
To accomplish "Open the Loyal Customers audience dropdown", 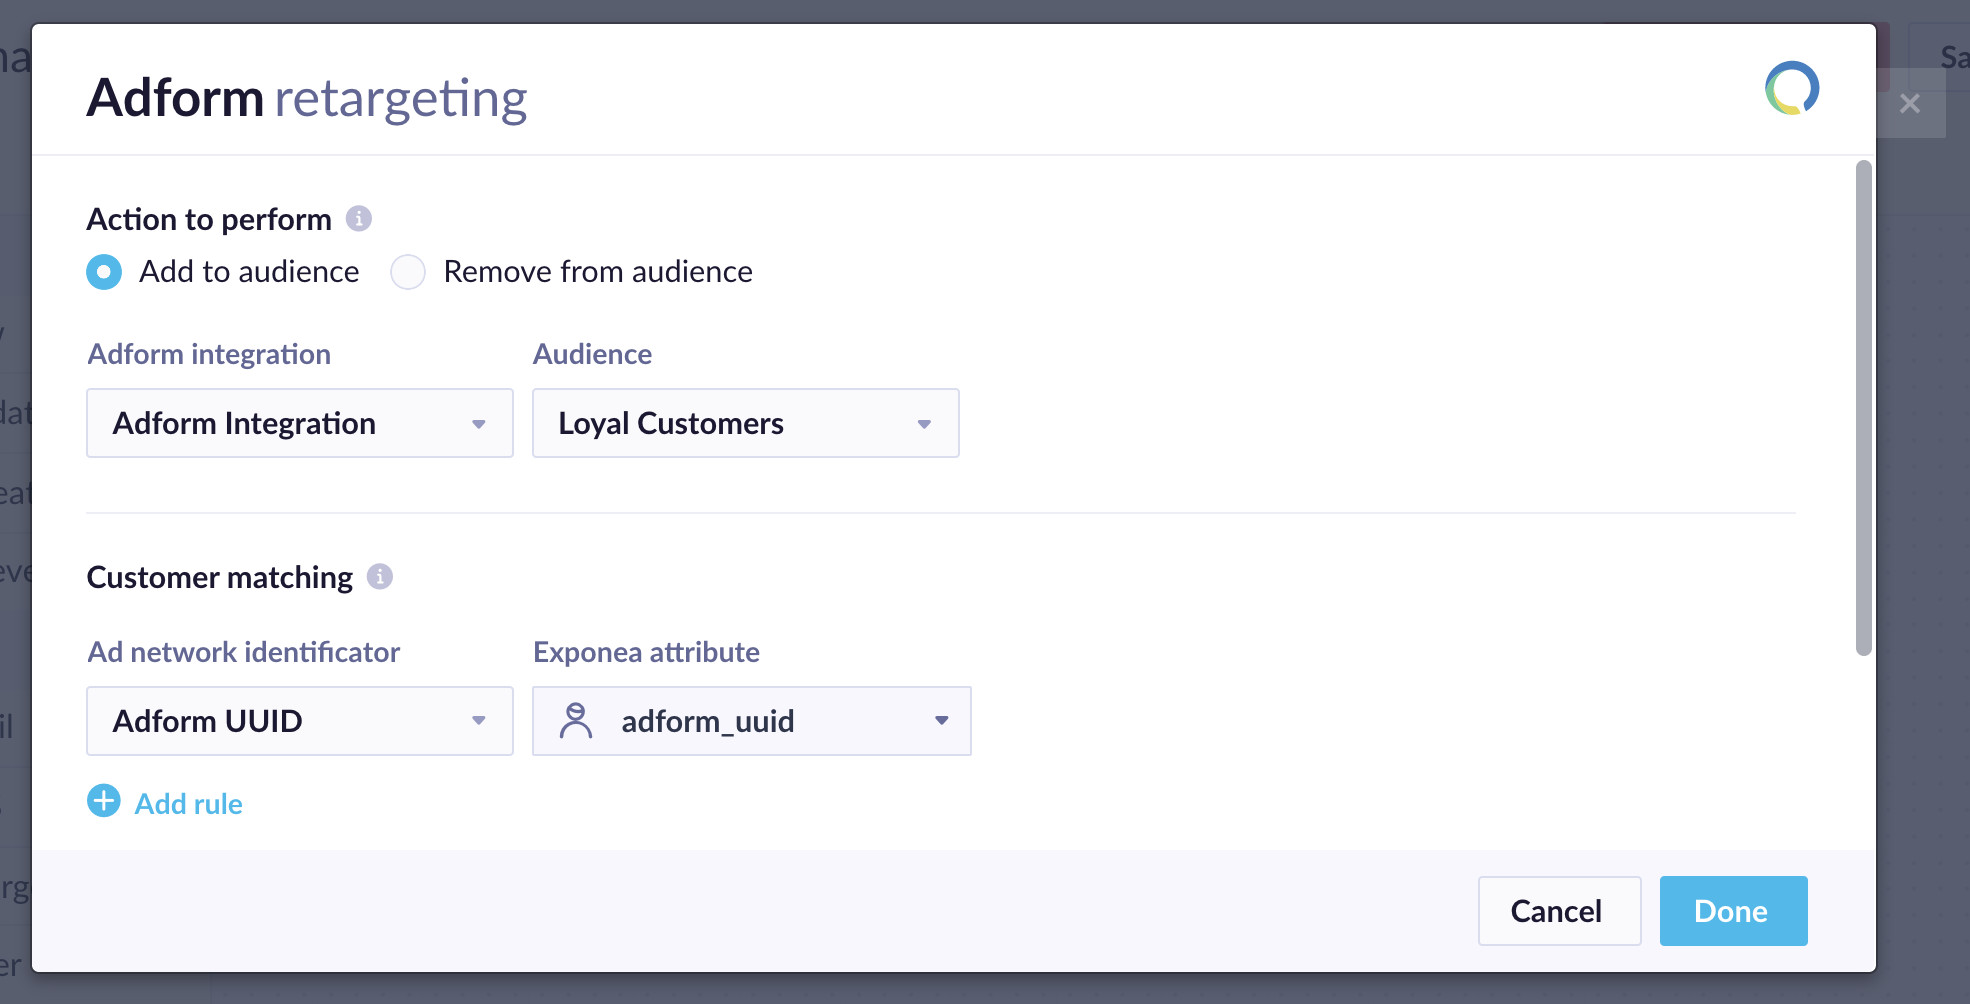I will [746, 423].
